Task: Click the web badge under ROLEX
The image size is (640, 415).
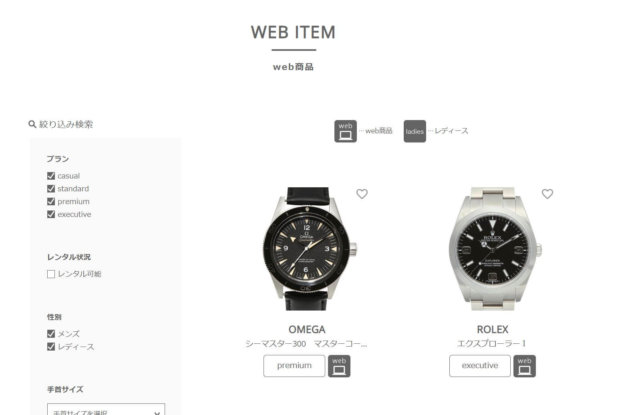Action: coord(524,366)
